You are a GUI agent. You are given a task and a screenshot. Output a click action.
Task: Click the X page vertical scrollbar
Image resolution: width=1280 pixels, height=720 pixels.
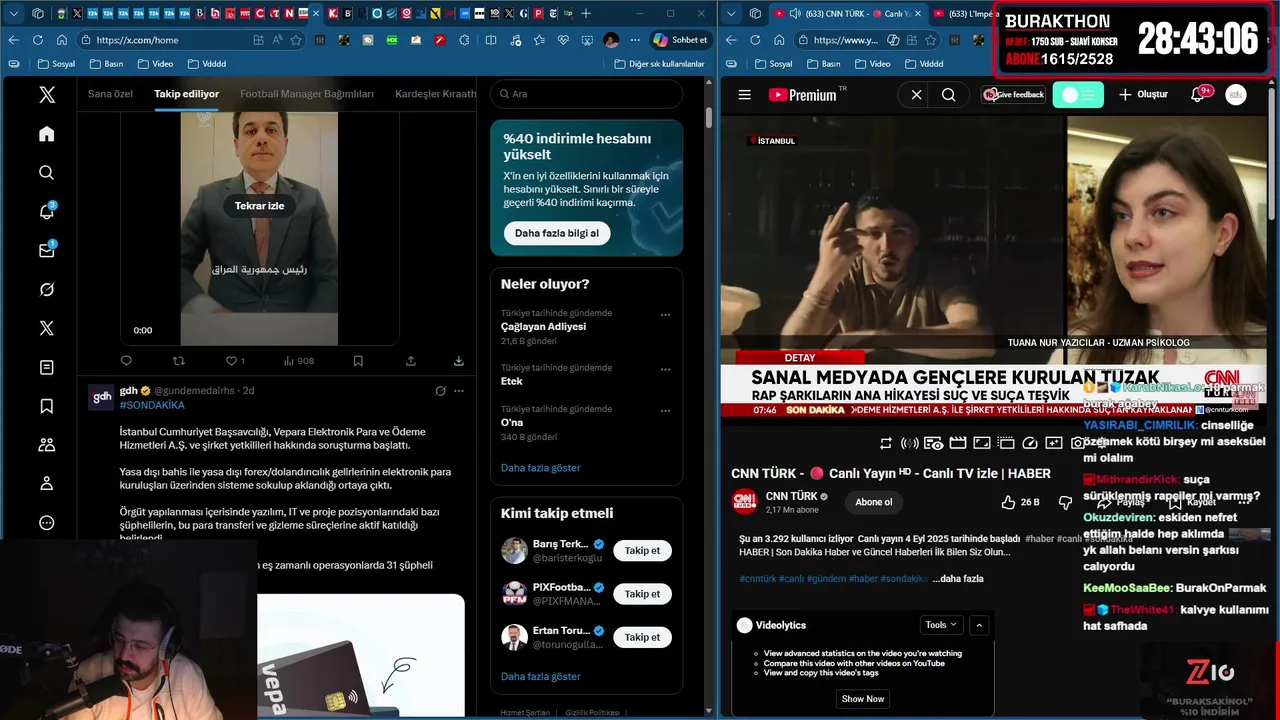click(x=709, y=117)
